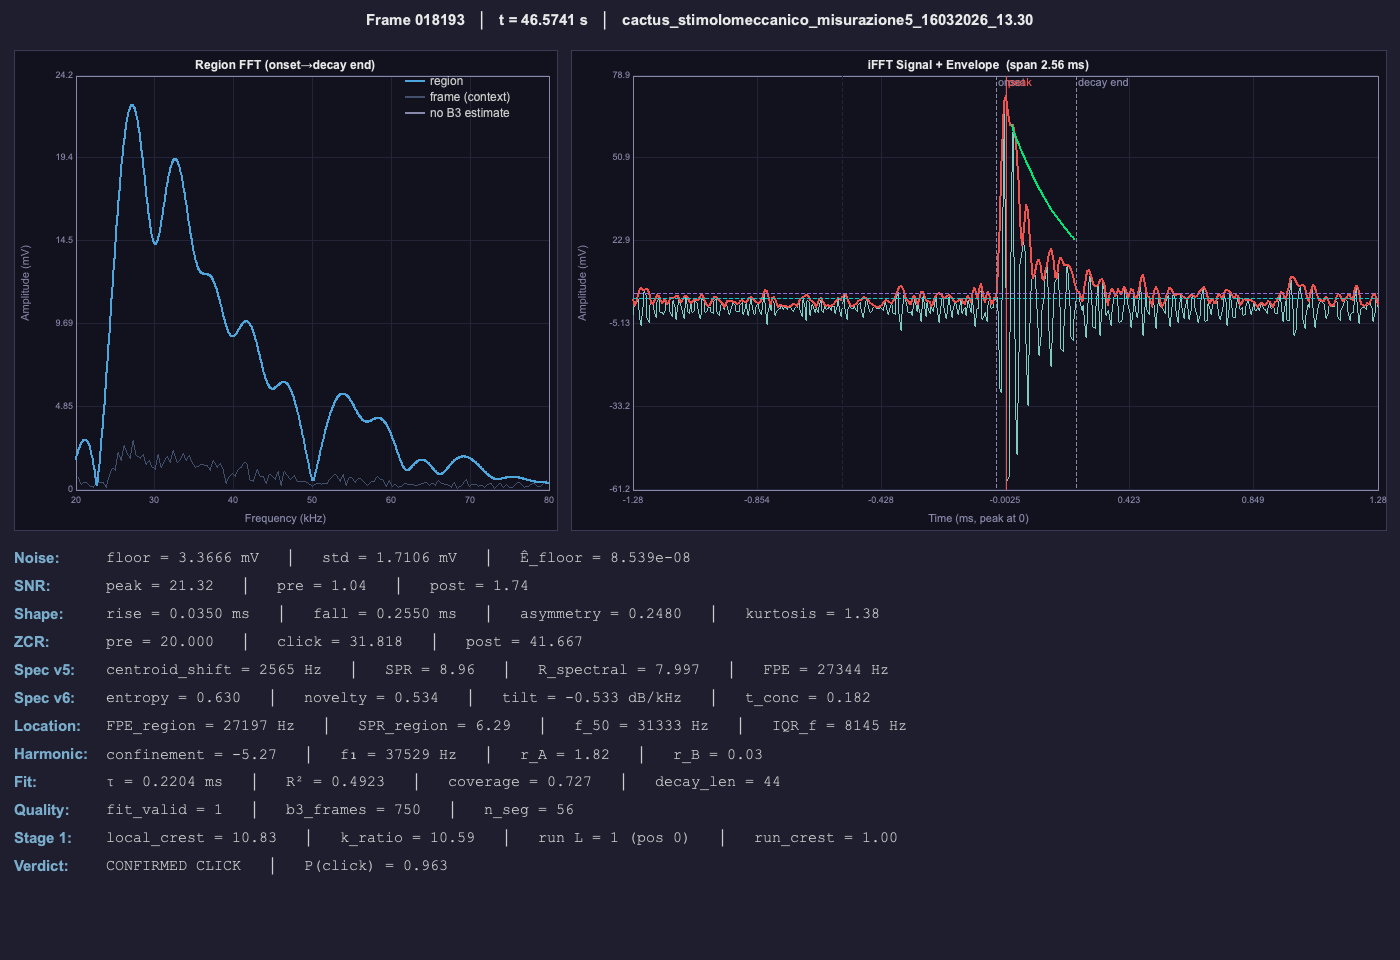The image size is (1400, 960).
Task: Select the 'b3_frames = 750' value
Action: point(353,810)
